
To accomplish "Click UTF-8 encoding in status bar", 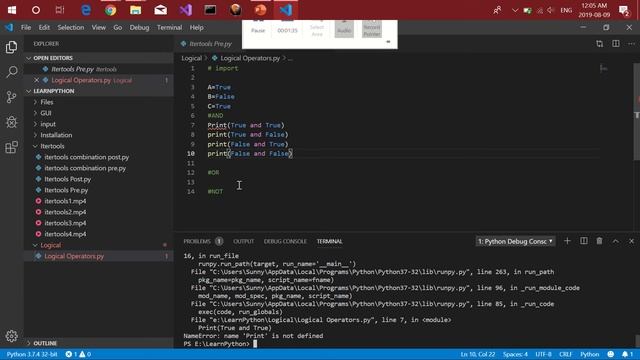I will [x=543, y=354].
